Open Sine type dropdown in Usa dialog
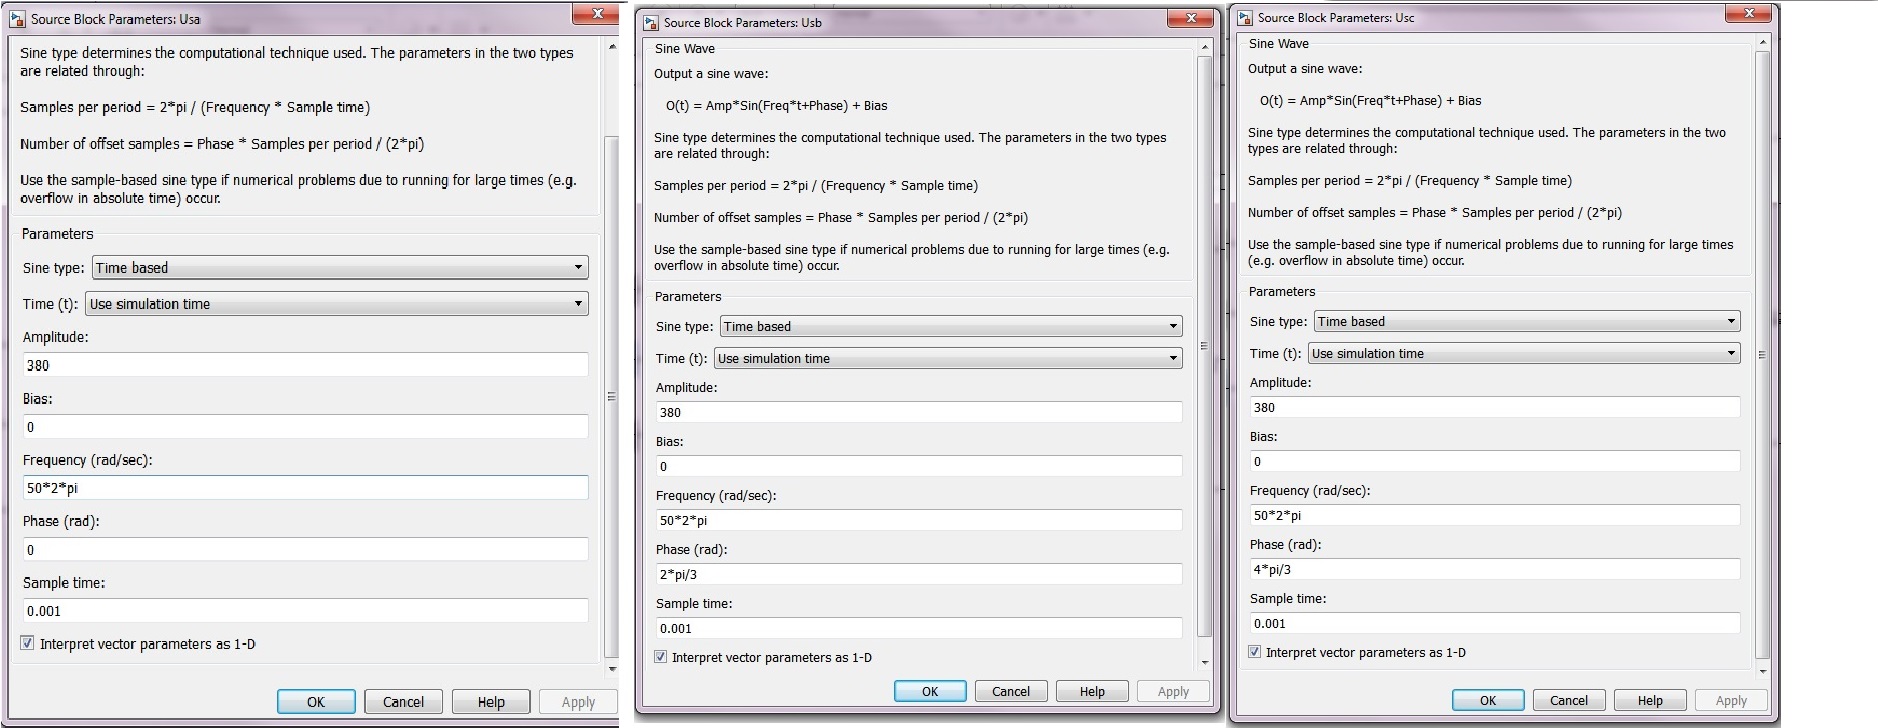 340,268
